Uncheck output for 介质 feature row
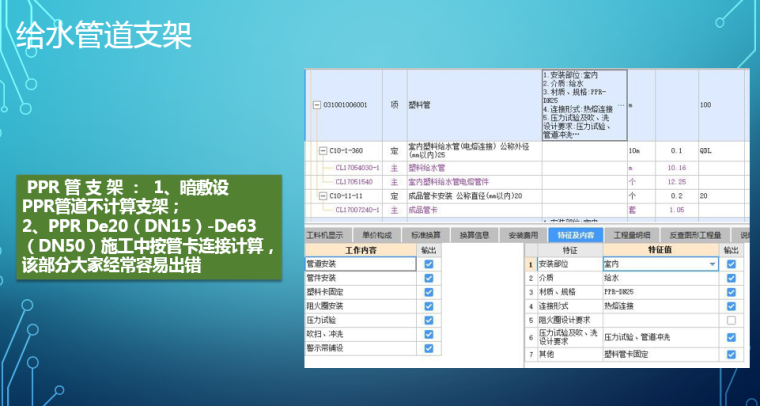The width and height of the screenshot is (760, 406). (x=731, y=278)
